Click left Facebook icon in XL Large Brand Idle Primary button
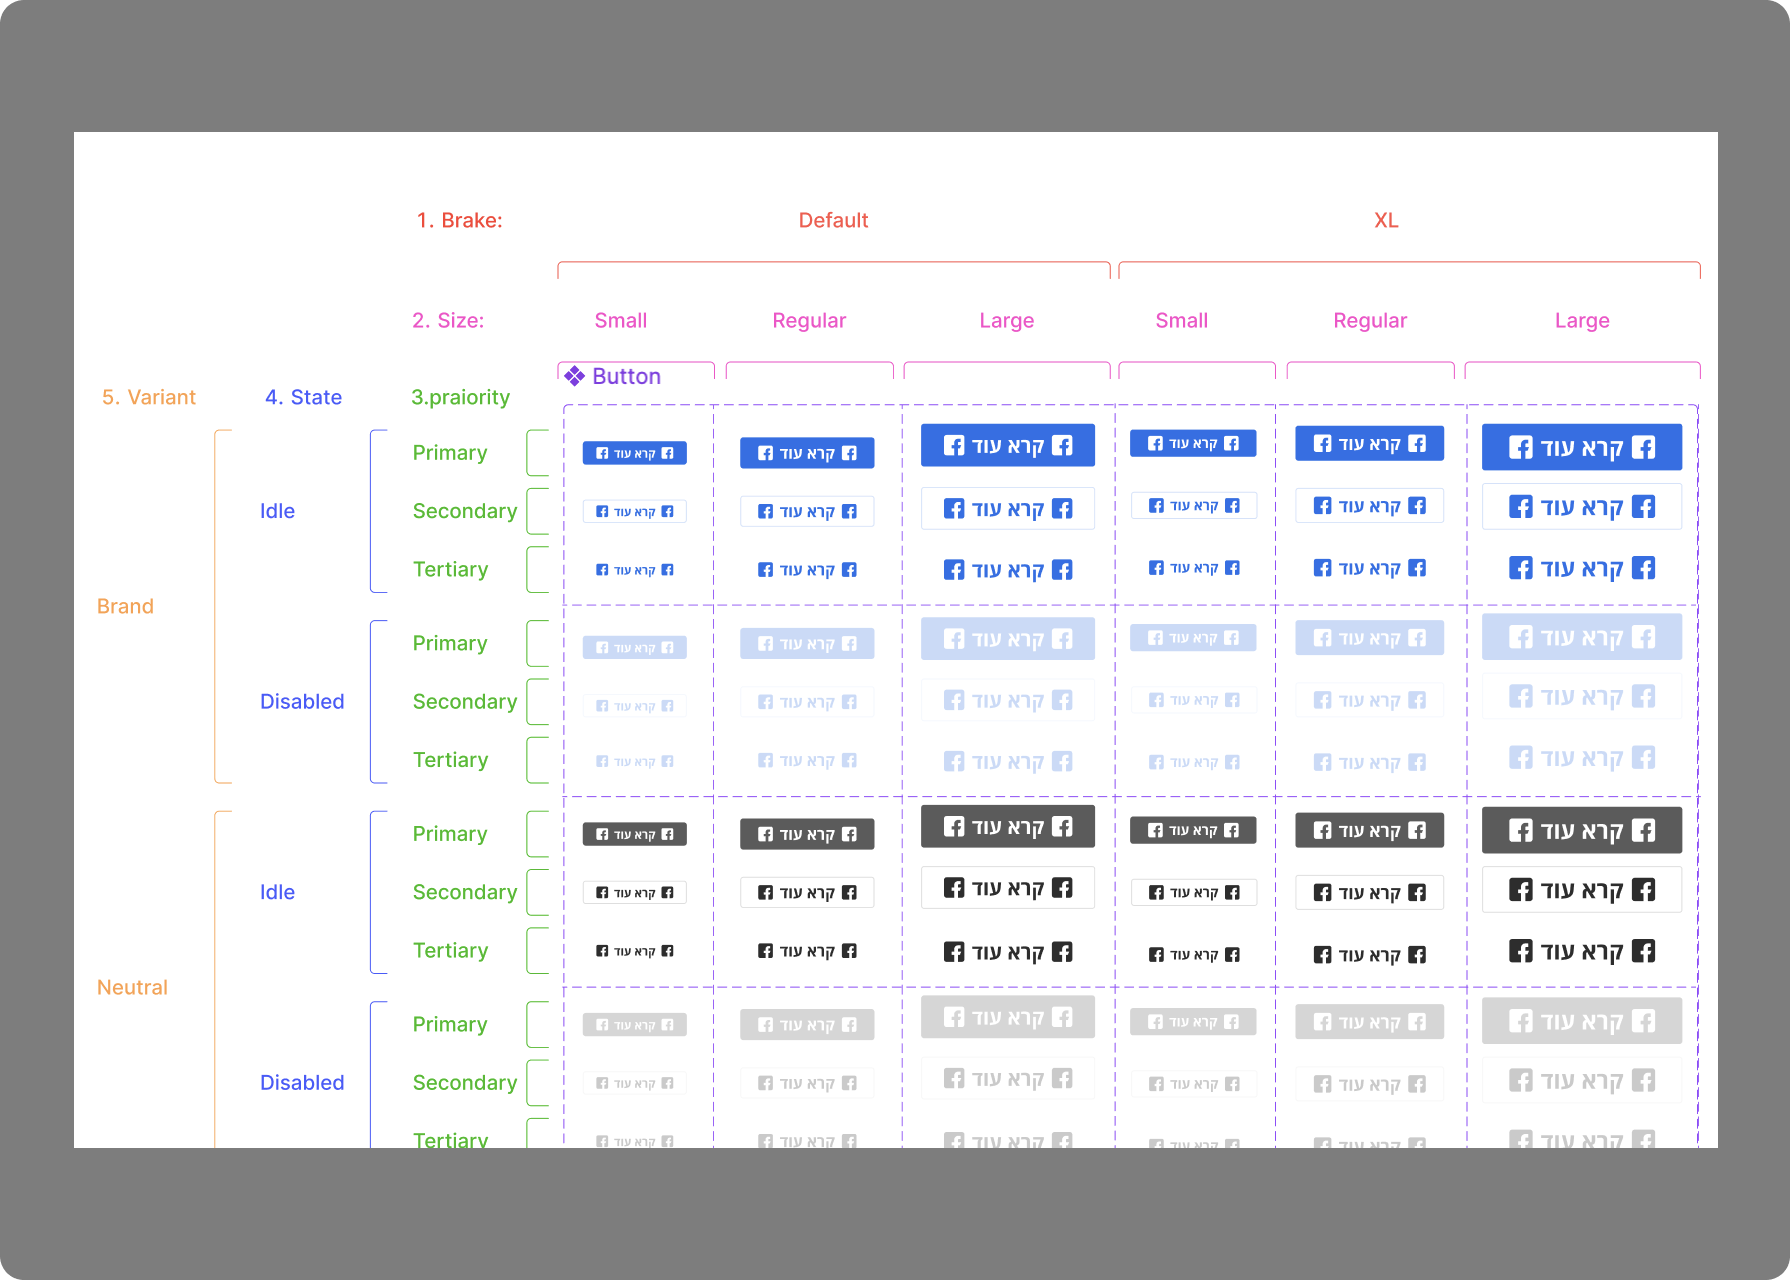The width and height of the screenshot is (1790, 1280). coord(1520,447)
